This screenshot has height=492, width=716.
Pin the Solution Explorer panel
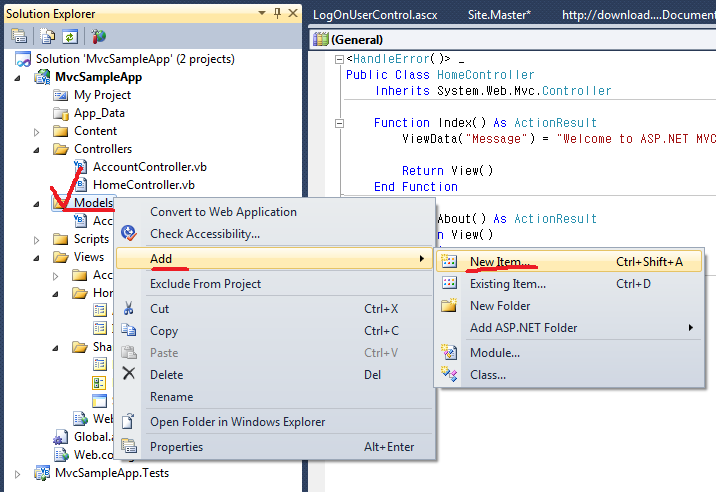tap(277, 13)
